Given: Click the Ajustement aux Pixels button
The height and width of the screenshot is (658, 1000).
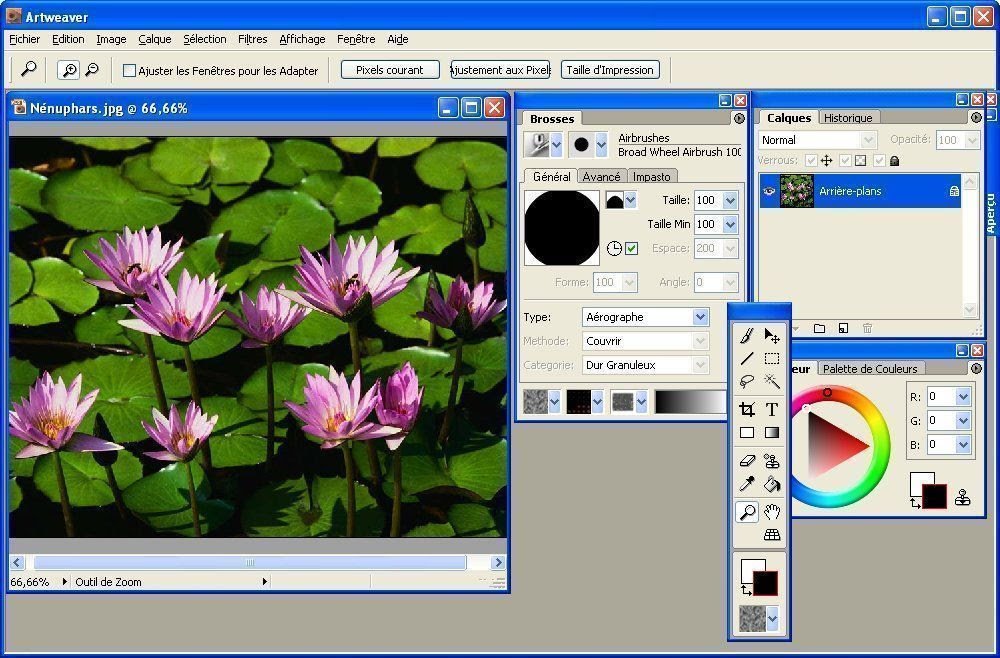Looking at the screenshot, I should coord(501,69).
